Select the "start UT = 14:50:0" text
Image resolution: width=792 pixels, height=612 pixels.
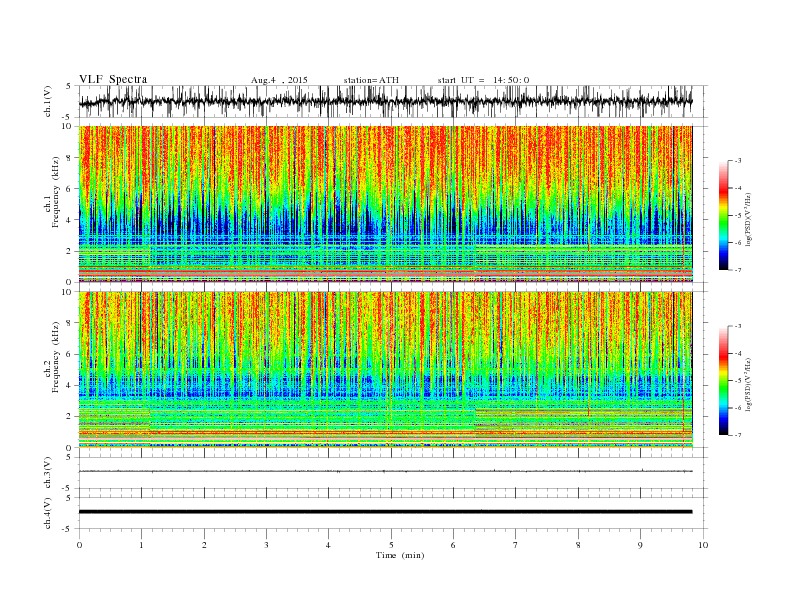pos(483,80)
